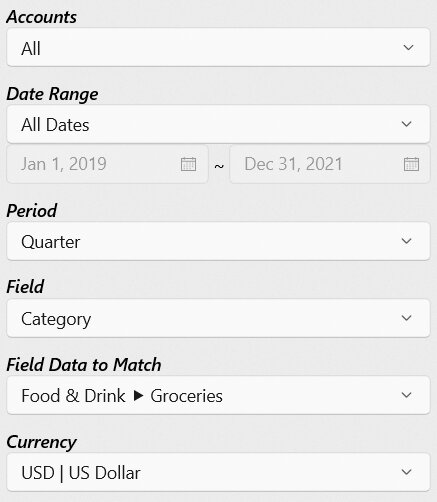This screenshot has width=437, height=502.
Task: Click the start date field Jan 1, 2019
Action: point(107,164)
